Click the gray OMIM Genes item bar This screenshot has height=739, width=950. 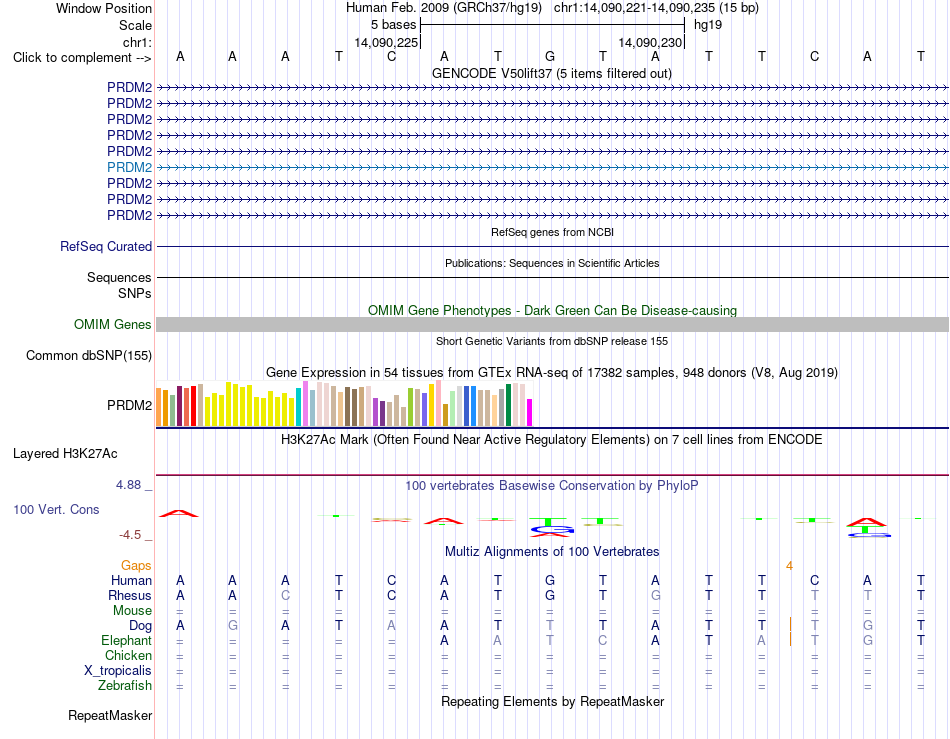[552, 325]
